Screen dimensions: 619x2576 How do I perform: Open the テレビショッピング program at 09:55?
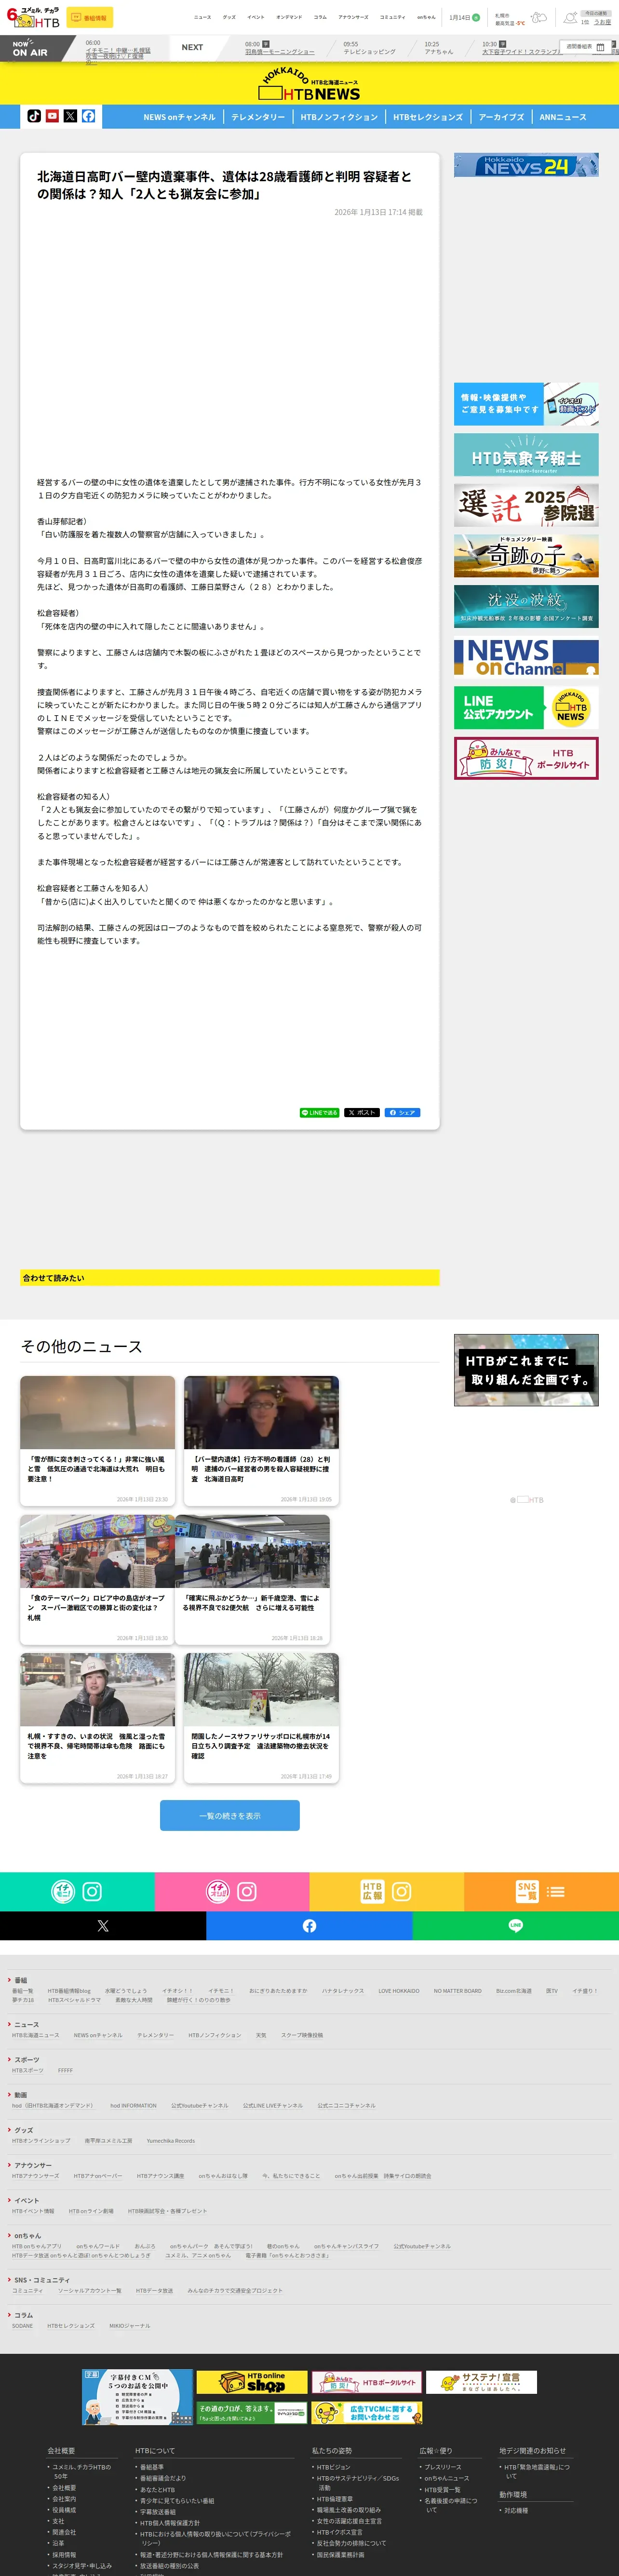tap(369, 52)
